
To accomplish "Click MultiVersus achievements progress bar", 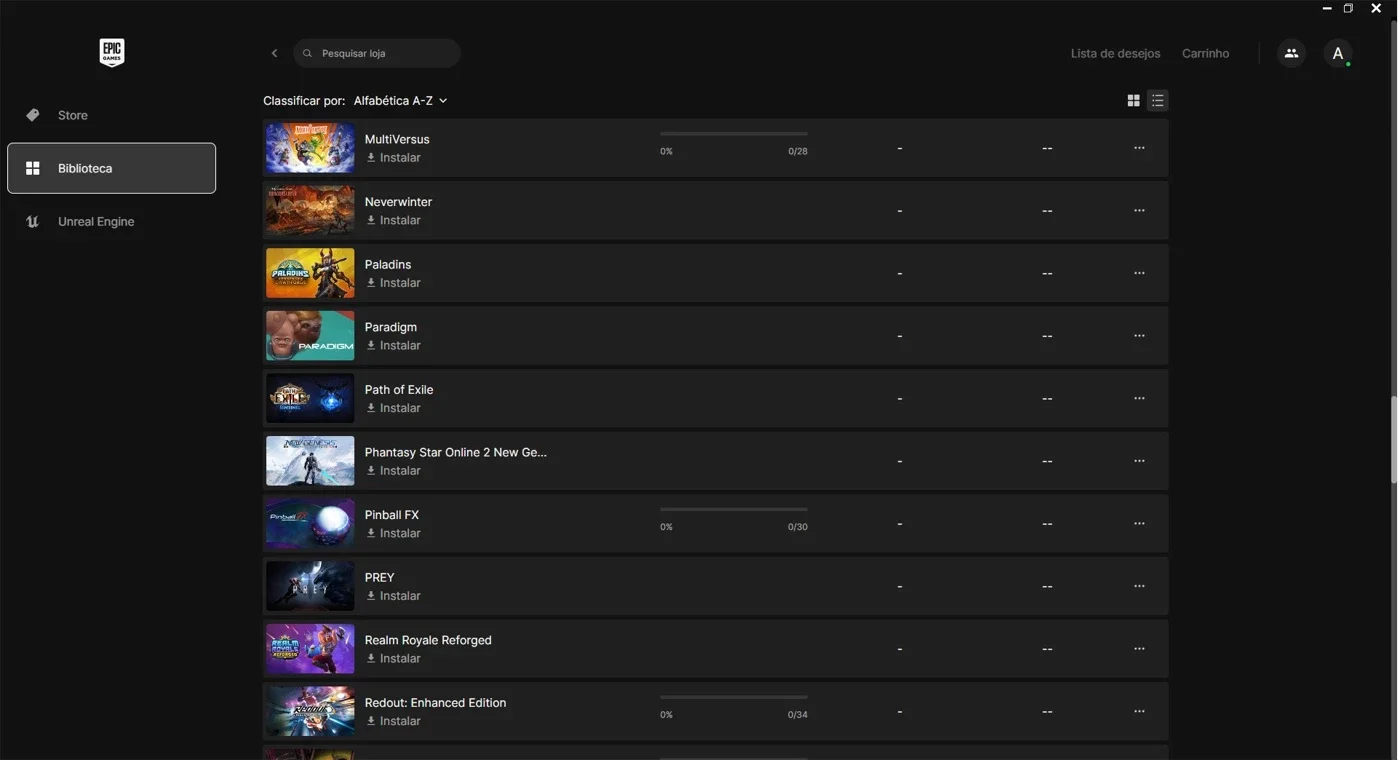I will (734, 134).
